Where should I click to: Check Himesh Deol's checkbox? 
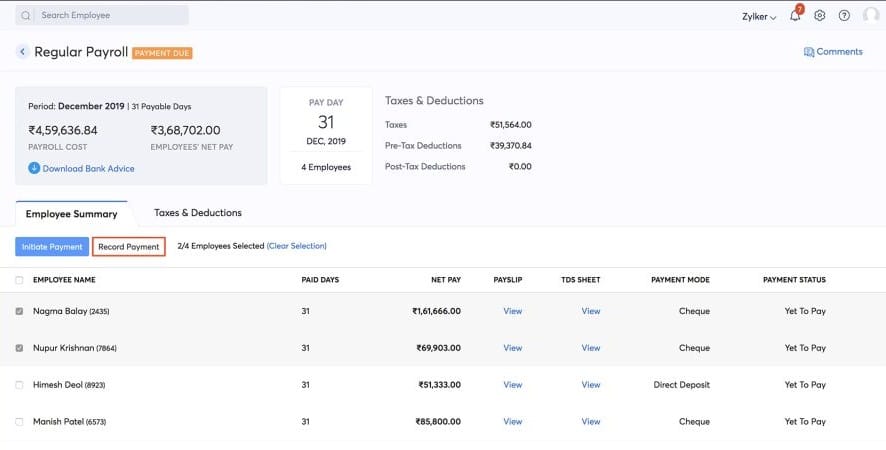coord(19,384)
